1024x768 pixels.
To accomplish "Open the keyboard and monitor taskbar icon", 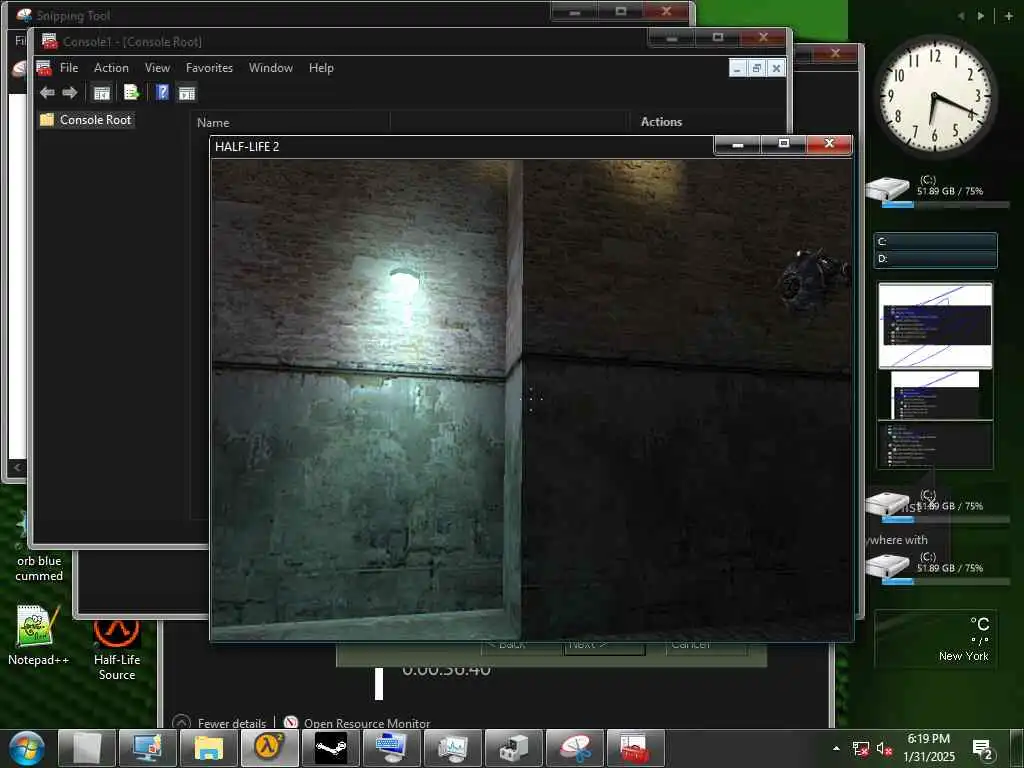I will pyautogui.click(x=392, y=748).
